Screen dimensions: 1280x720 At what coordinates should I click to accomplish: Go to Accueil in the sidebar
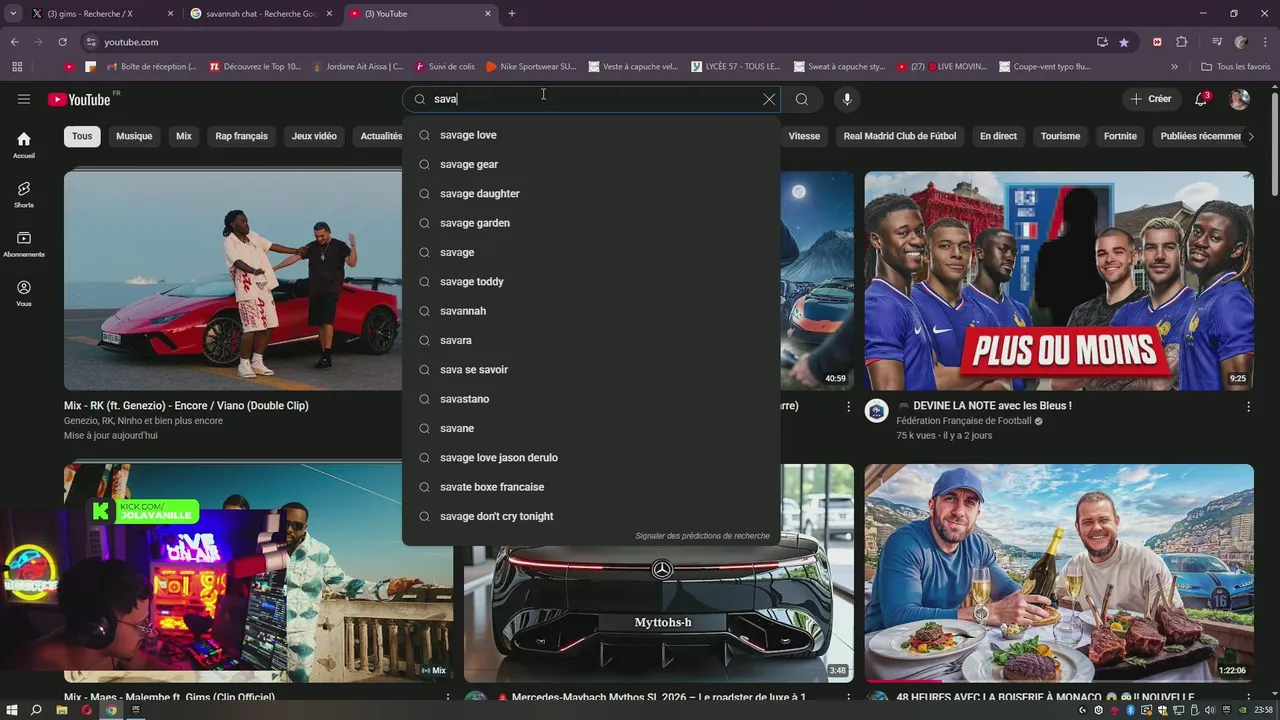(x=24, y=145)
